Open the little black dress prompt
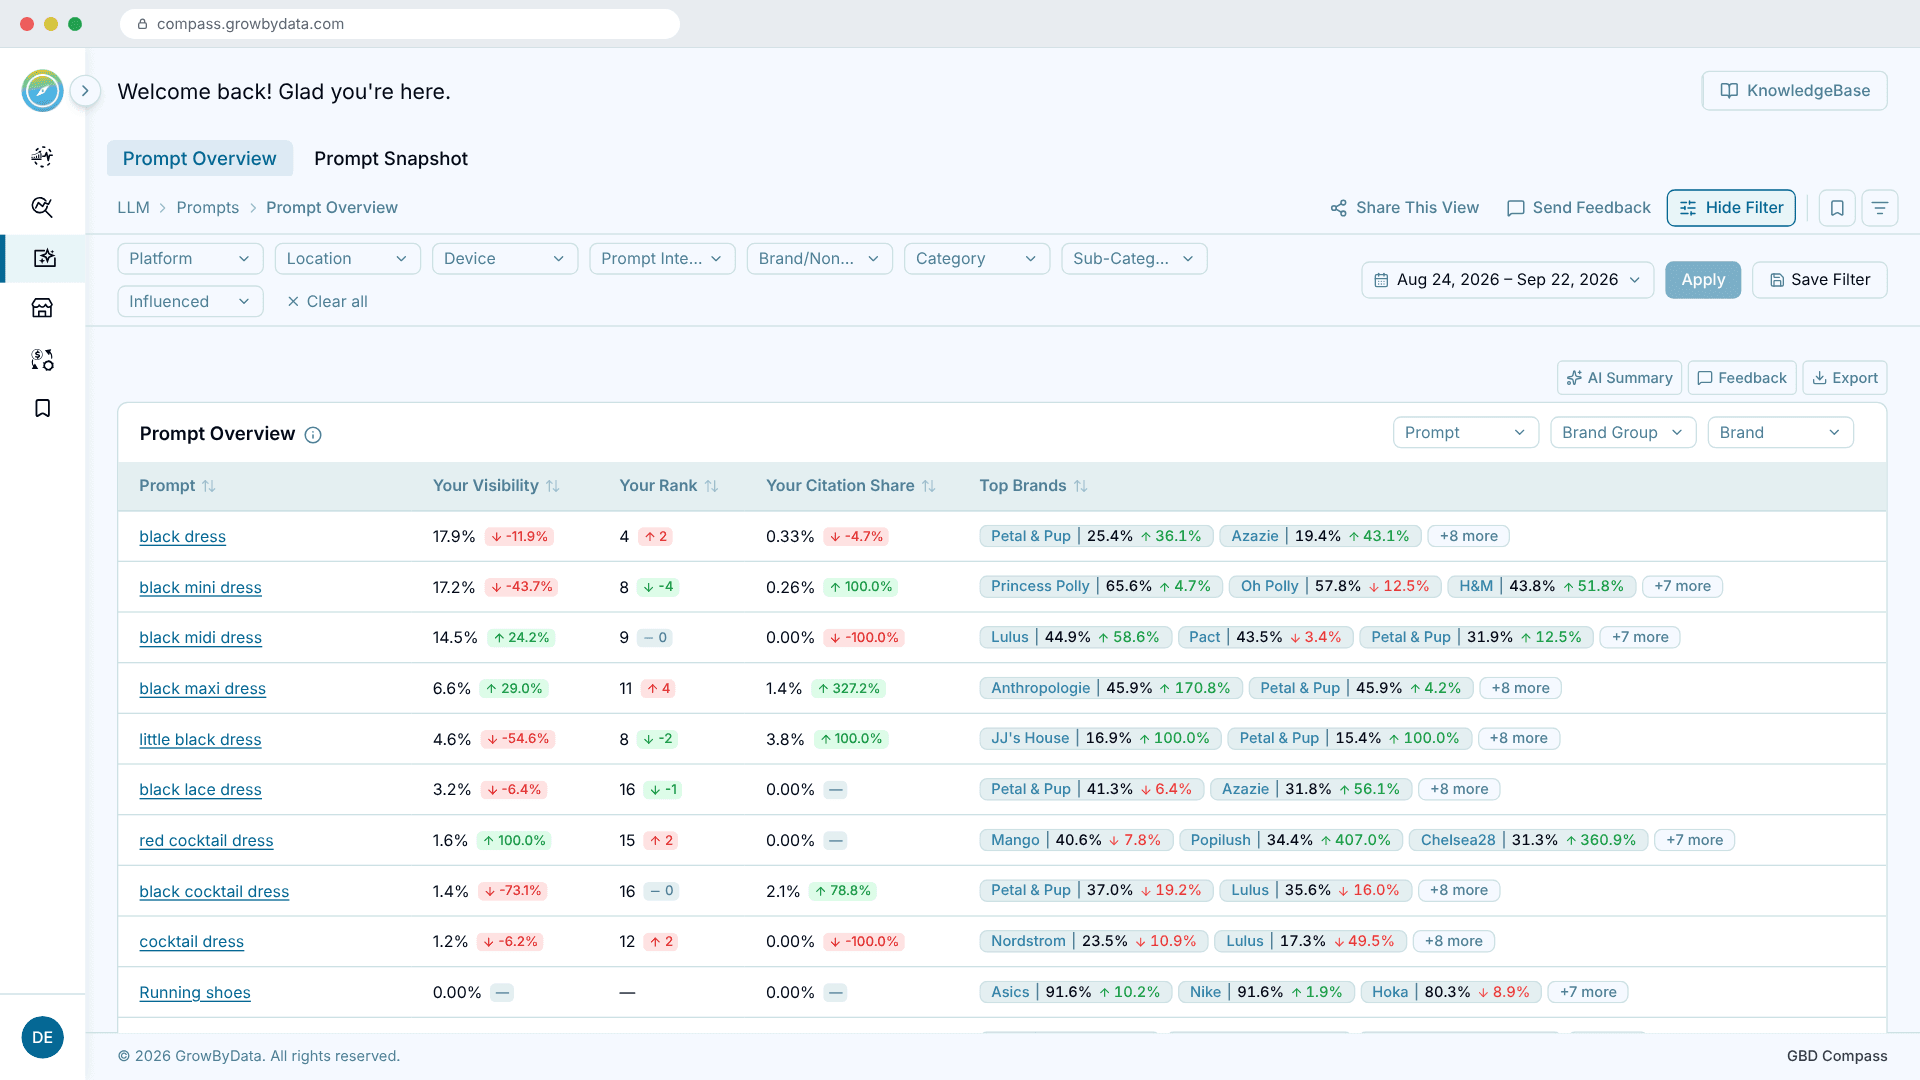 point(200,740)
